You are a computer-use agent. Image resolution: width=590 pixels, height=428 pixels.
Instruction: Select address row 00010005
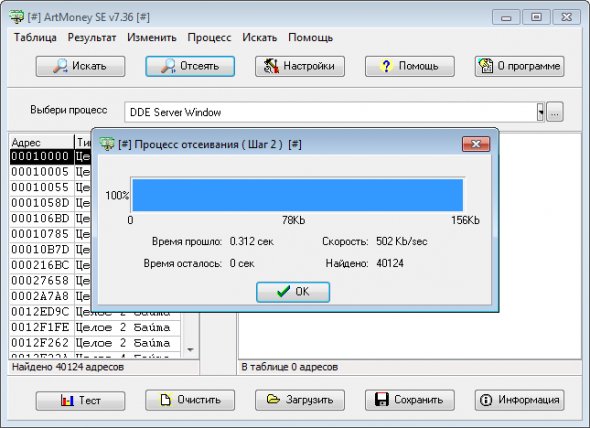coord(50,172)
